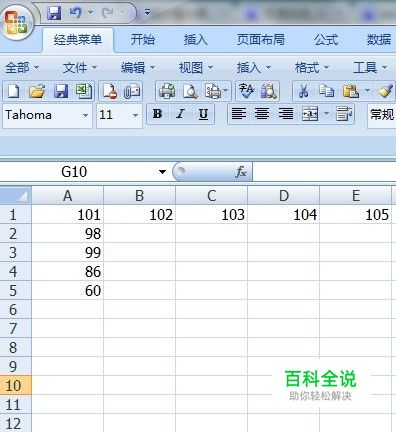Customize Quick Access Toolbar dropdown
The width and height of the screenshot is (396, 432).
coord(147,13)
